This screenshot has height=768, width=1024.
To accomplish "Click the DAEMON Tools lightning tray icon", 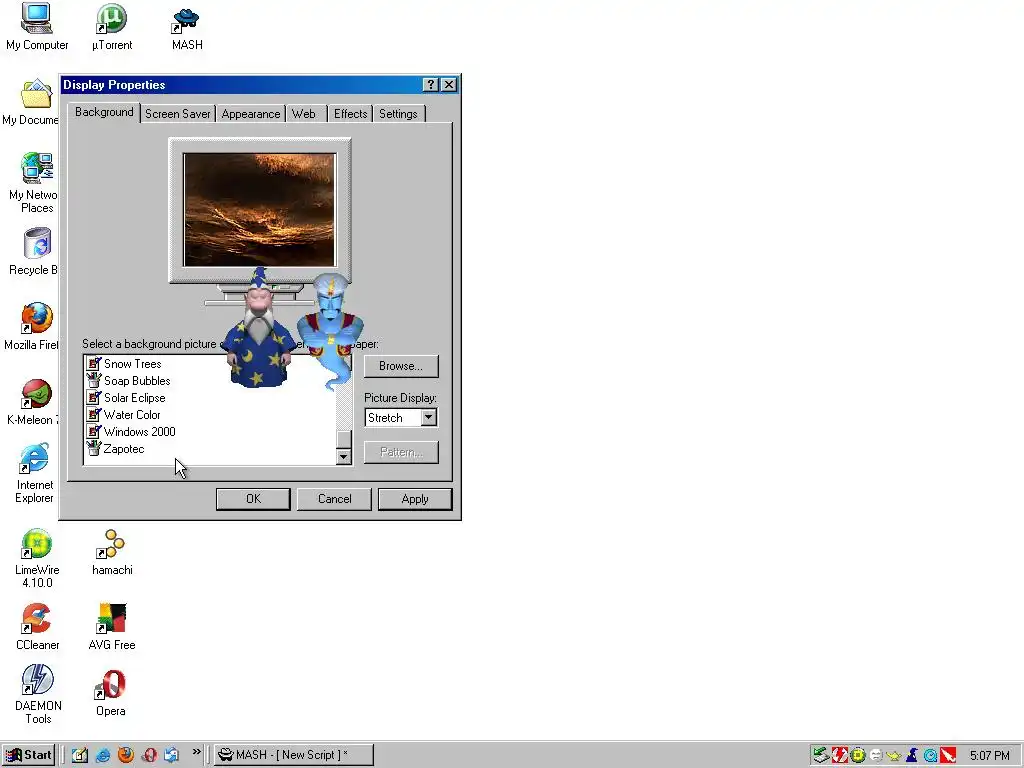I will [x=839, y=756].
